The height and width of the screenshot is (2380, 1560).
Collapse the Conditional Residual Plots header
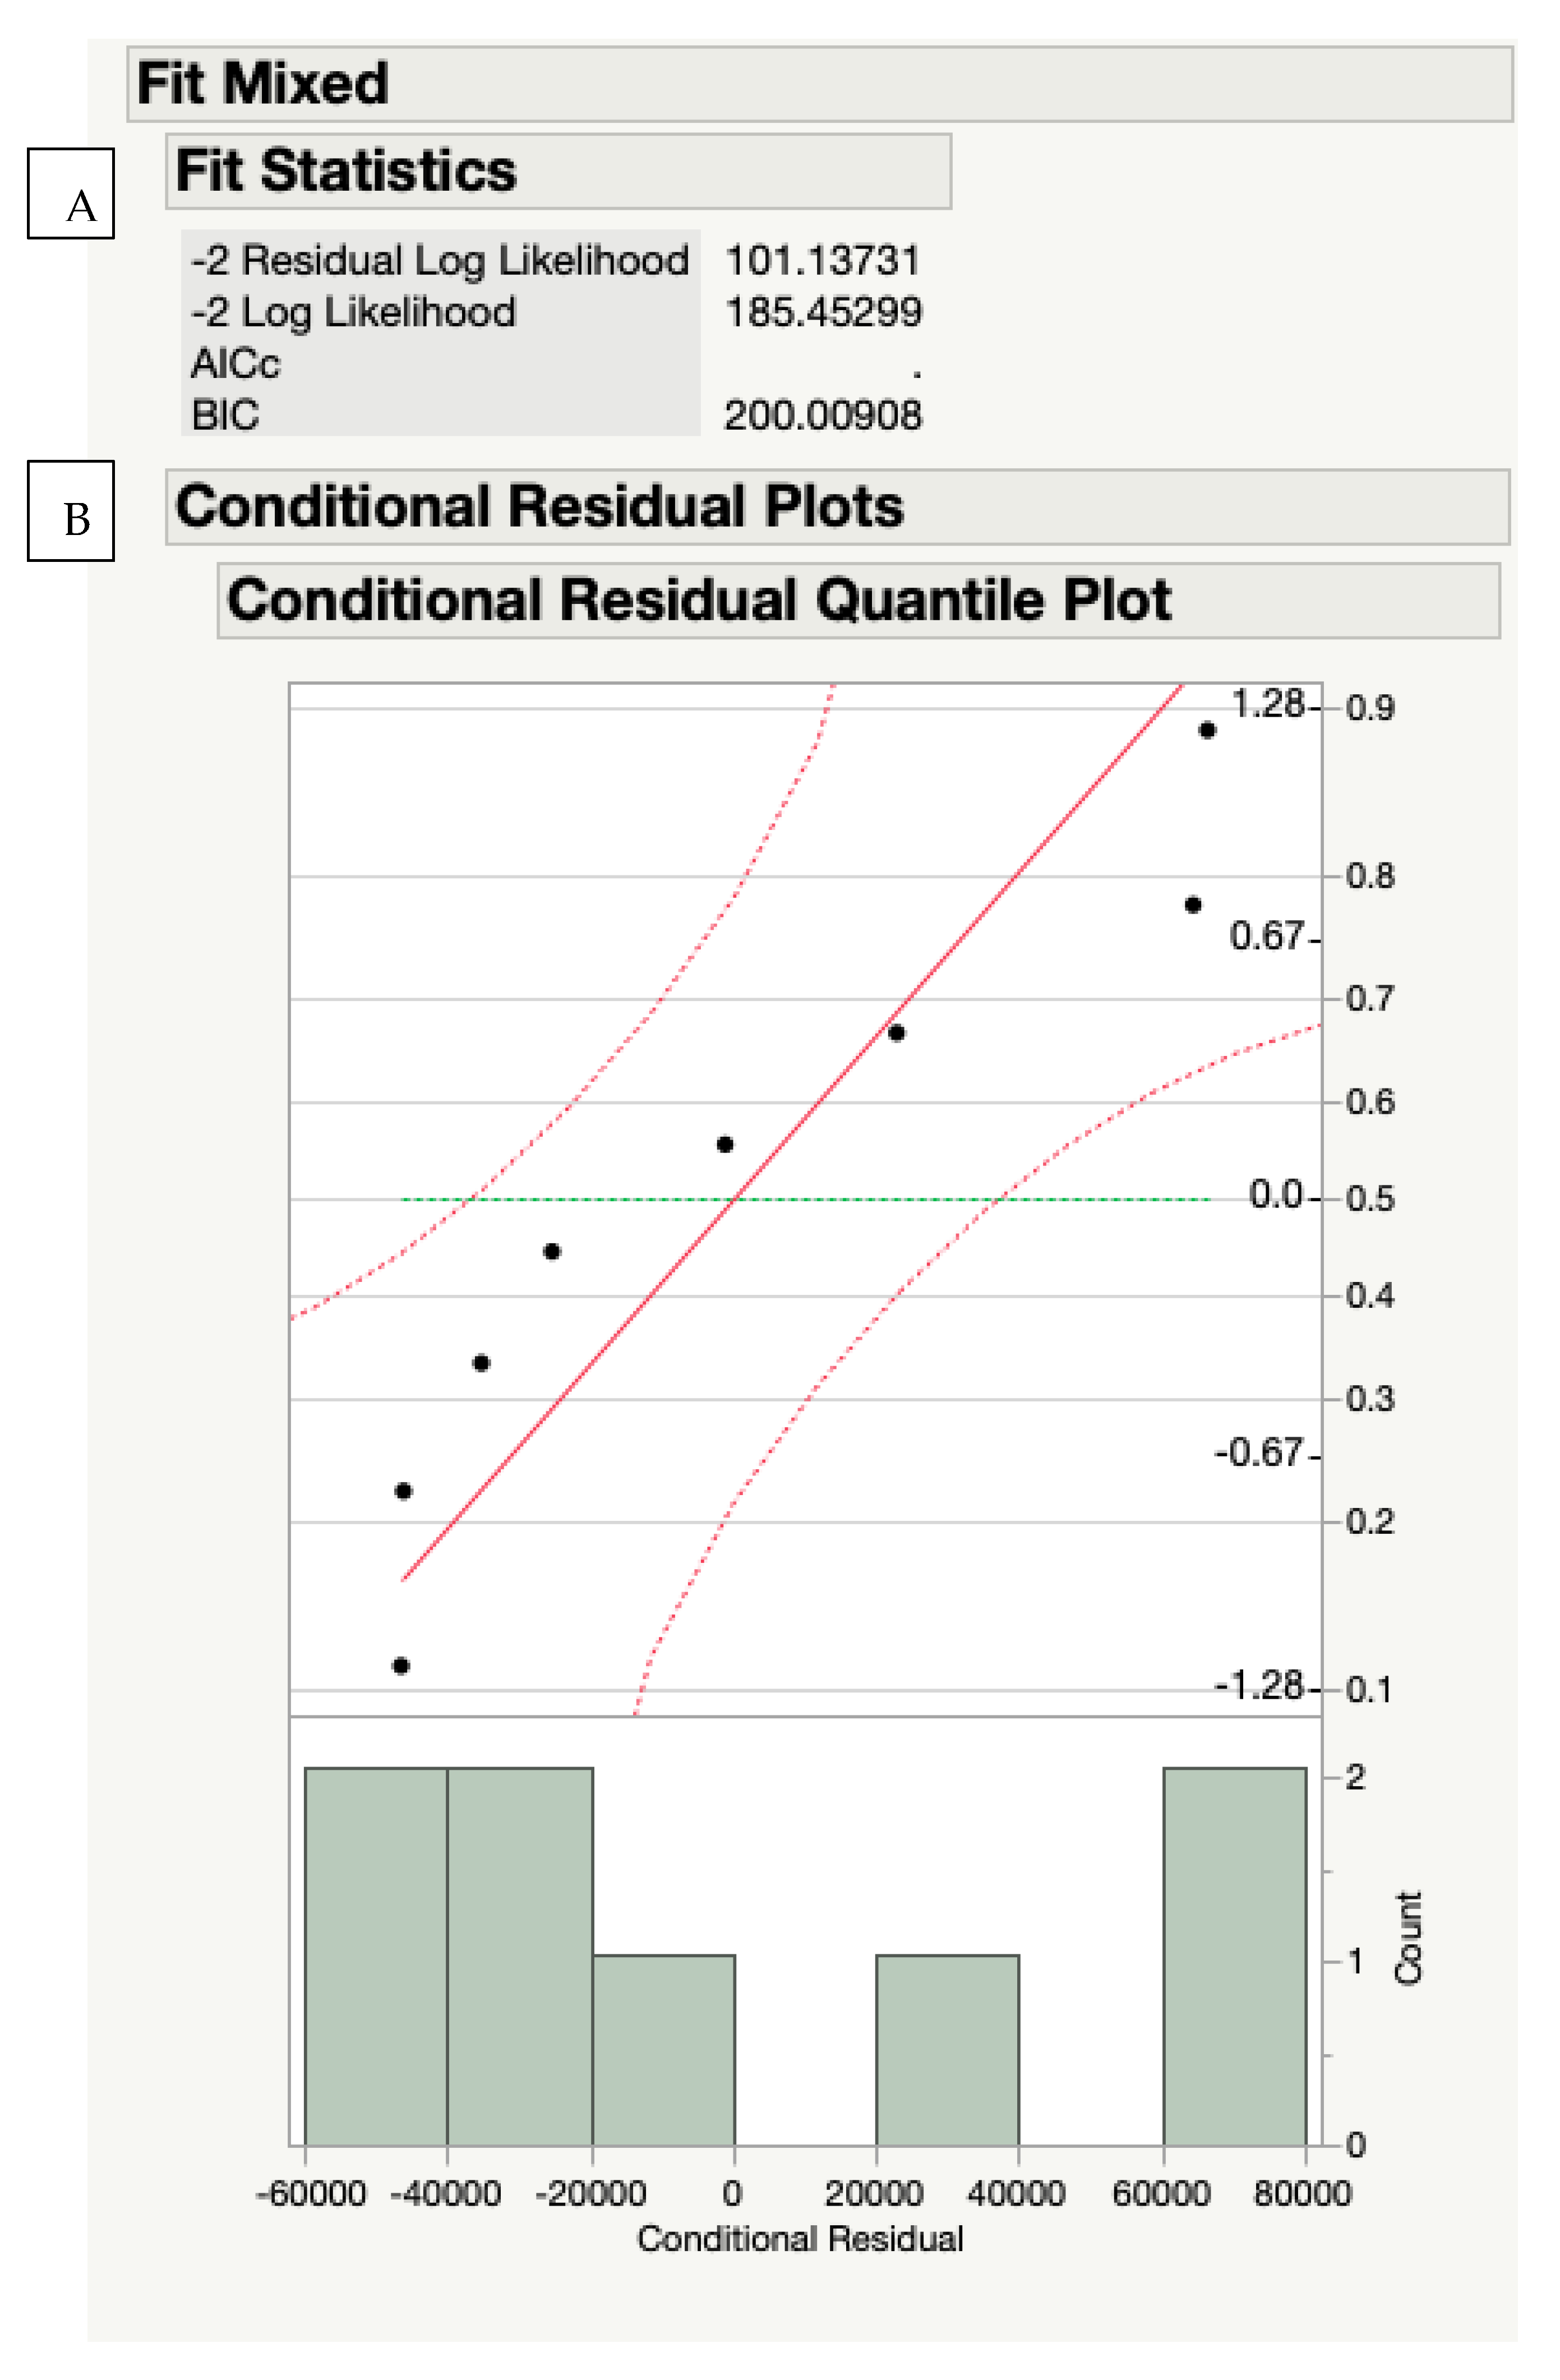point(539,506)
